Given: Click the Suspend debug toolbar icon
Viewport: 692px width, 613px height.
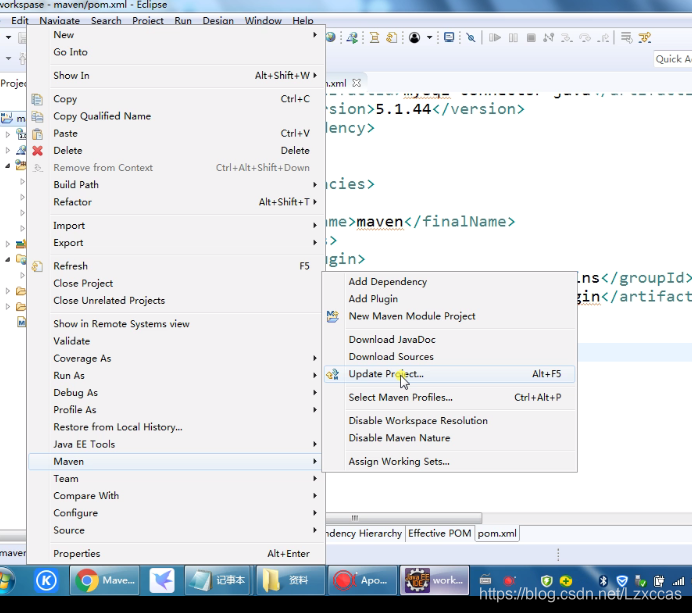Looking at the screenshot, I should (x=513, y=38).
